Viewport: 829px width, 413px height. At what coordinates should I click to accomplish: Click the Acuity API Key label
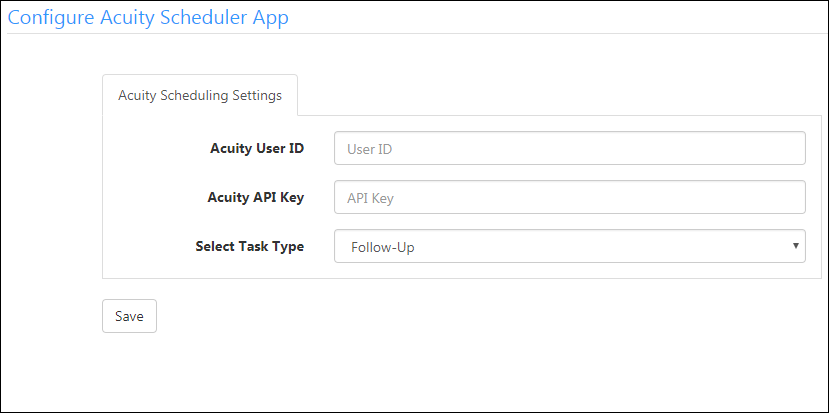256,197
